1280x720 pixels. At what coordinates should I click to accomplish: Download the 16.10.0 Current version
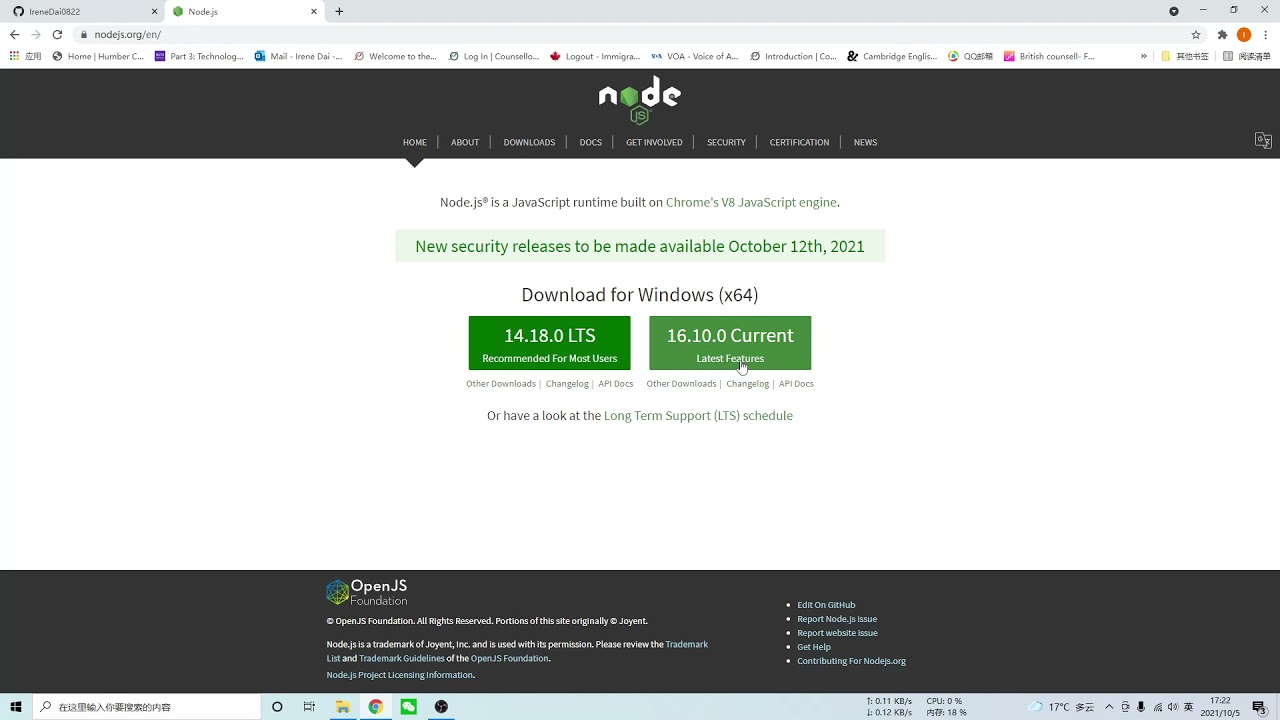pos(730,343)
